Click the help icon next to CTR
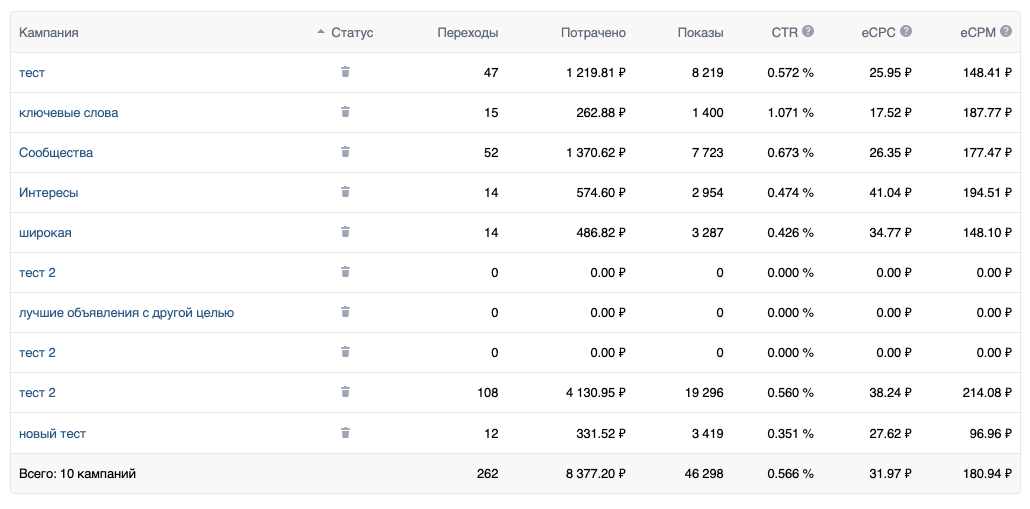 pos(808,32)
